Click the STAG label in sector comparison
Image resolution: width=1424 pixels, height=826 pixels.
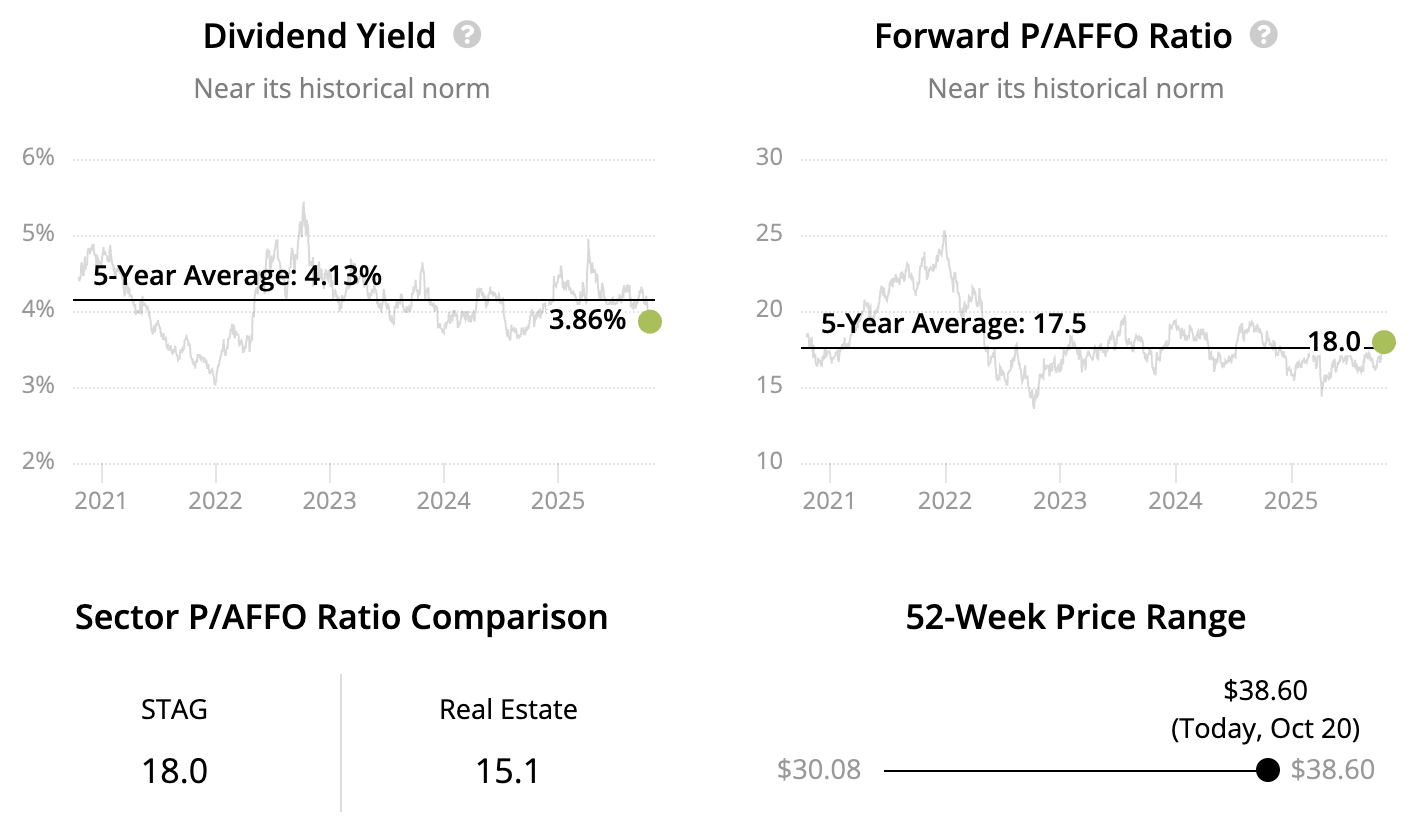(174, 710)
